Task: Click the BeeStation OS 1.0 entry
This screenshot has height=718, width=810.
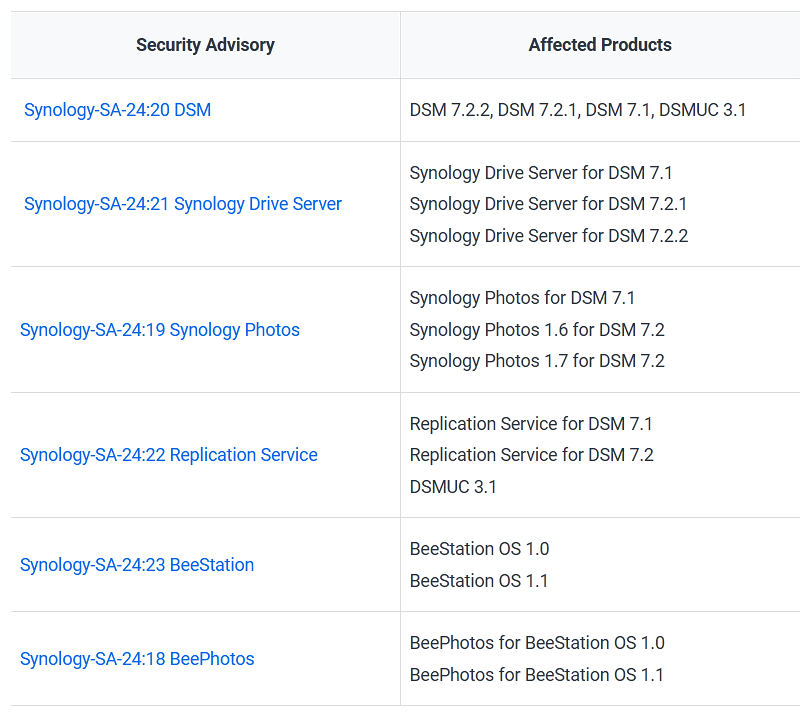Action: (479, 549)
